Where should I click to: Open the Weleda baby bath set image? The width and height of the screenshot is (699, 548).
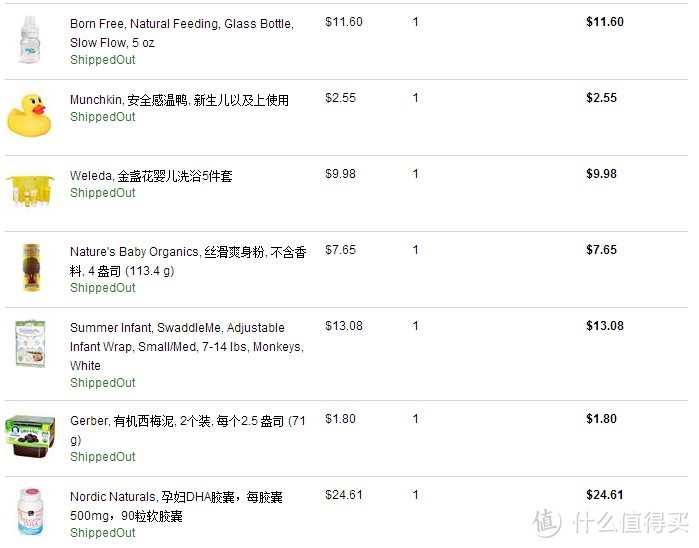[29, 189]
